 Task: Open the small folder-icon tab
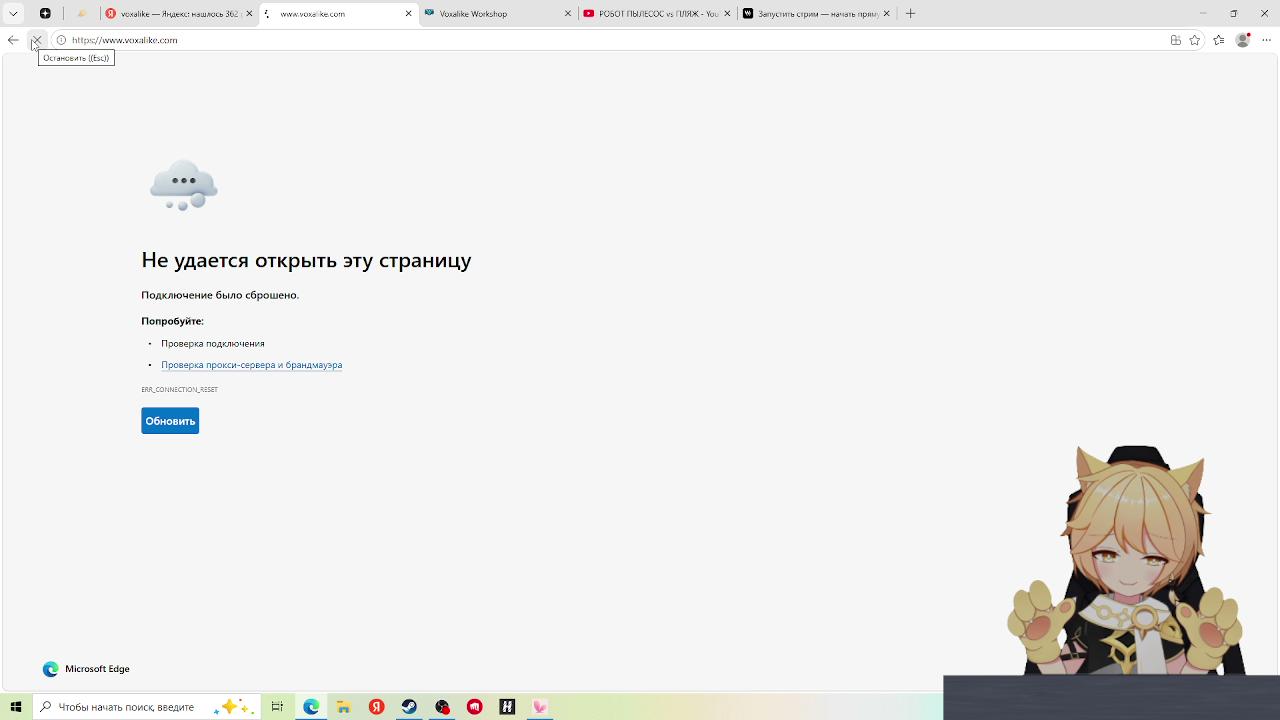[x=82, y=14]
